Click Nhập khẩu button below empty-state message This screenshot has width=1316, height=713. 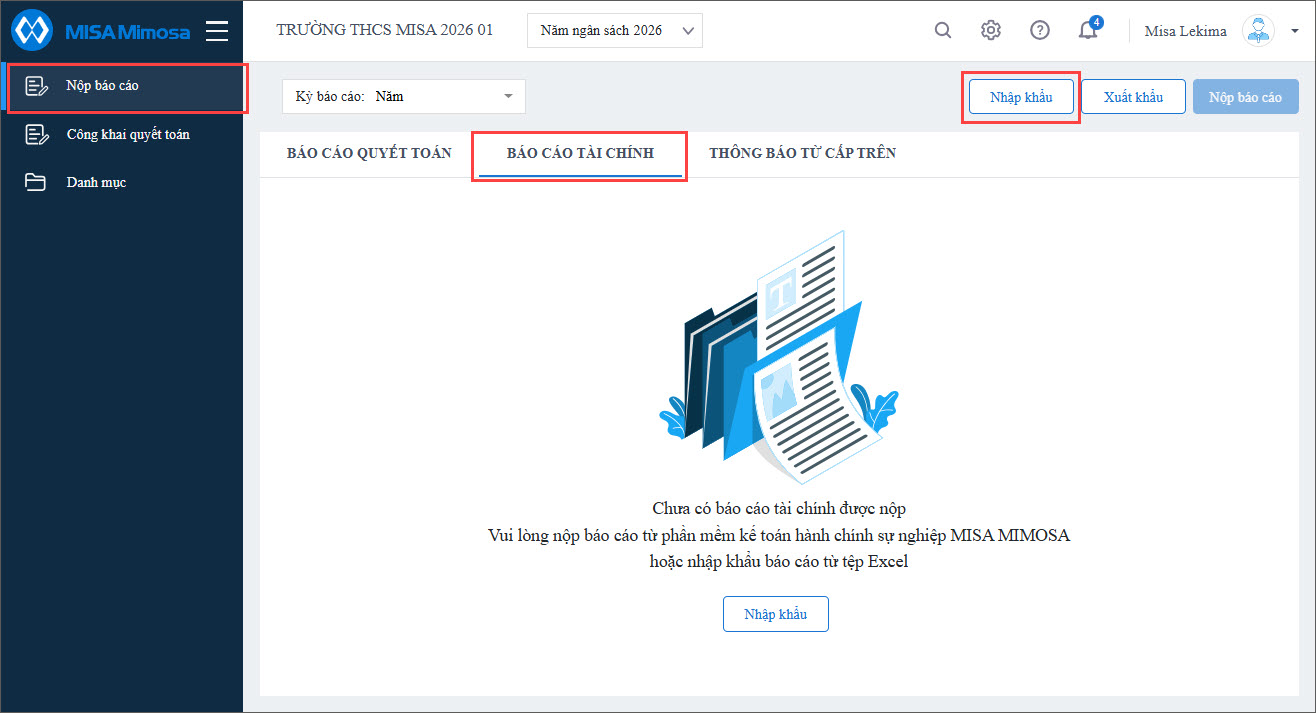[776, 614]
